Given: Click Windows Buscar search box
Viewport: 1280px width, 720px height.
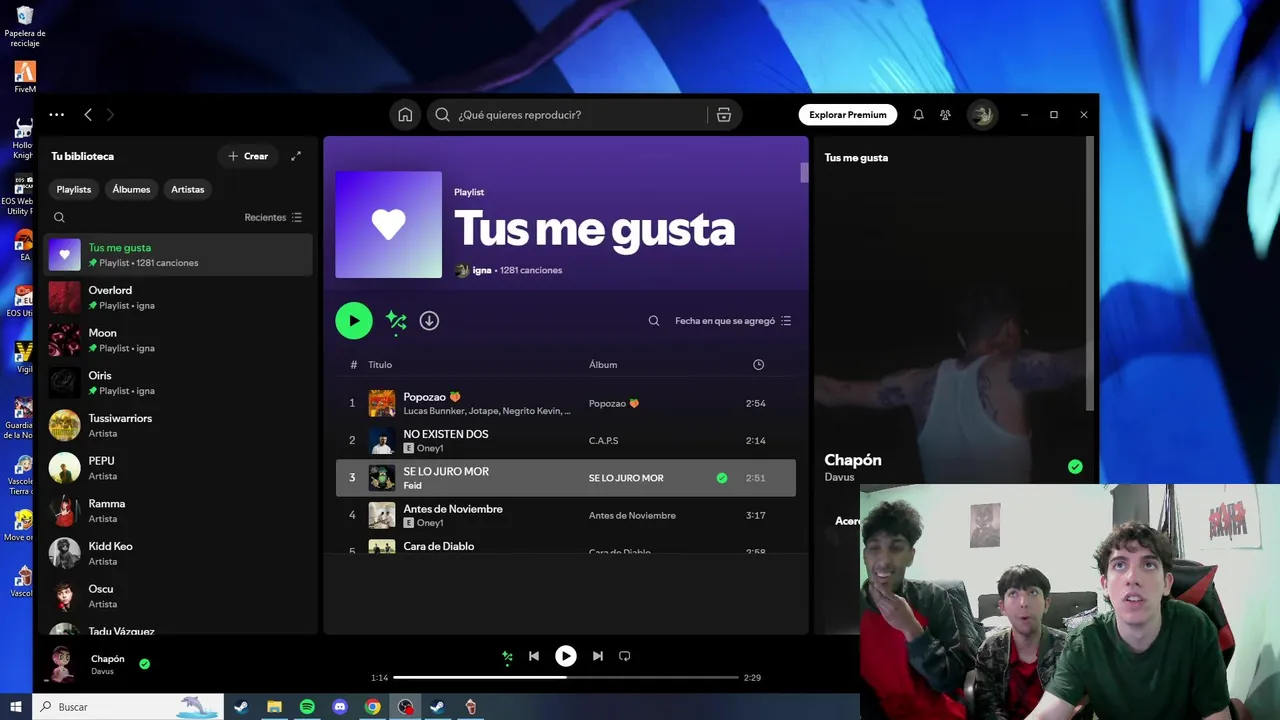Looking at the screenshot, I should point(128,707).
